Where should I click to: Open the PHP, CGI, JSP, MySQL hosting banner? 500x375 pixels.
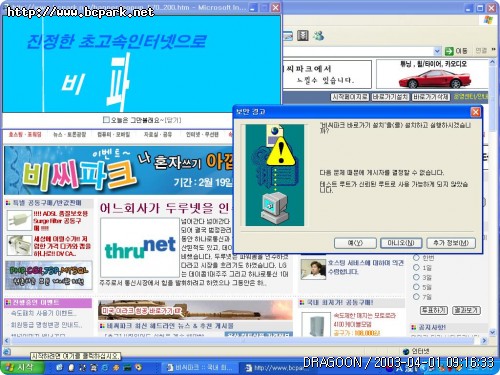coord(49,275)
